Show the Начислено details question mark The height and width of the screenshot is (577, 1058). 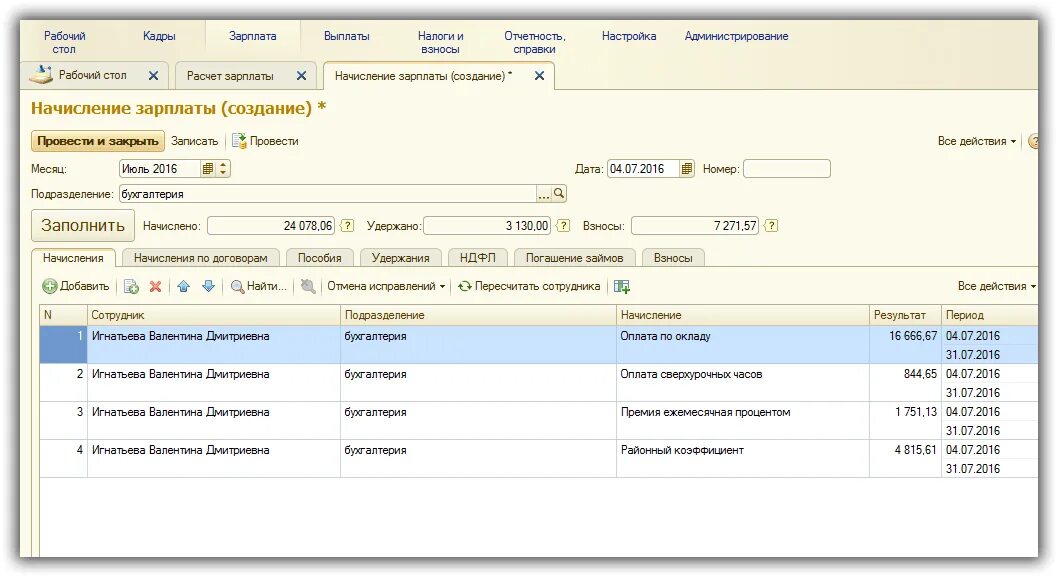click(x=347, y=226)
